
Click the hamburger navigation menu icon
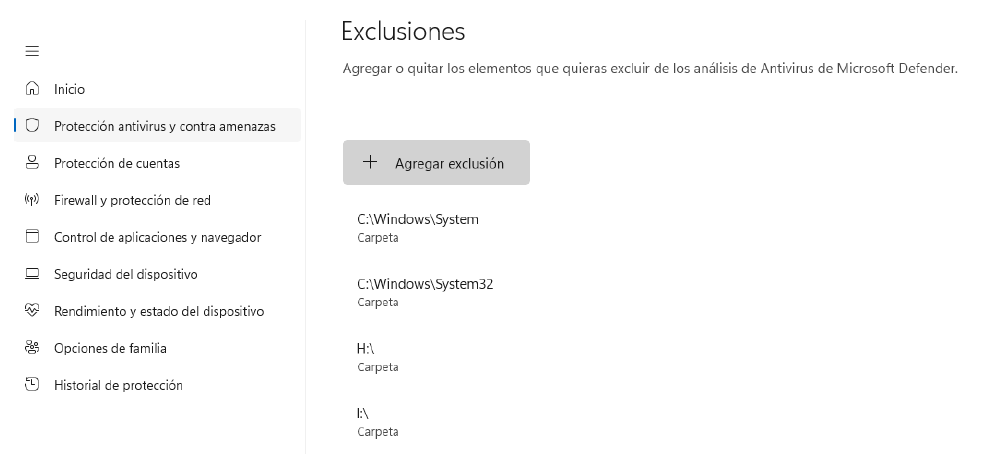[32, 51]
